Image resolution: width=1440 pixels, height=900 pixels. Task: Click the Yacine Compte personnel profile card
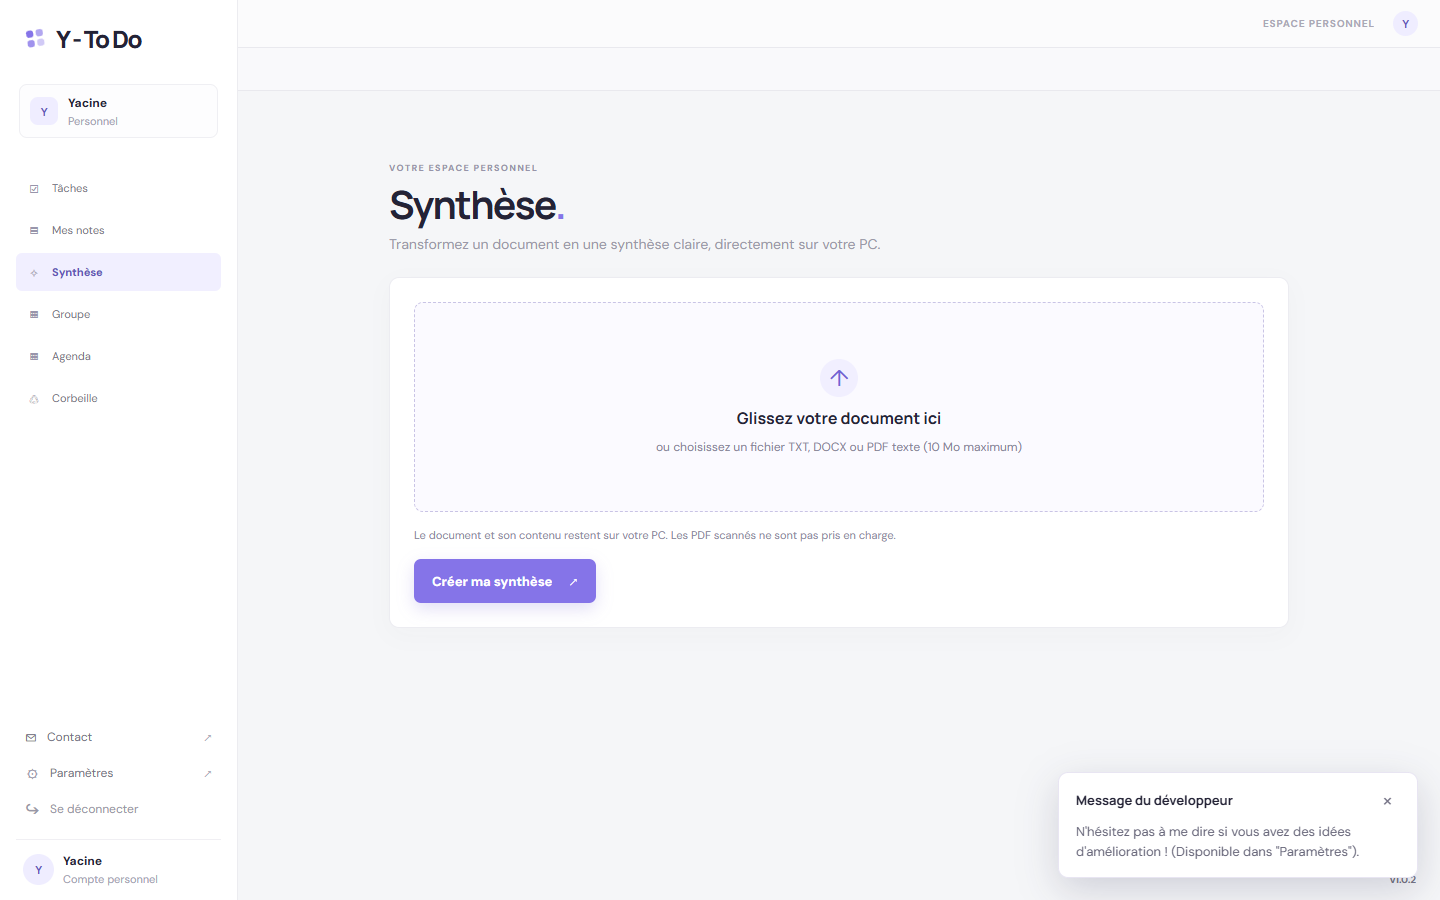[x=118, y=870]
